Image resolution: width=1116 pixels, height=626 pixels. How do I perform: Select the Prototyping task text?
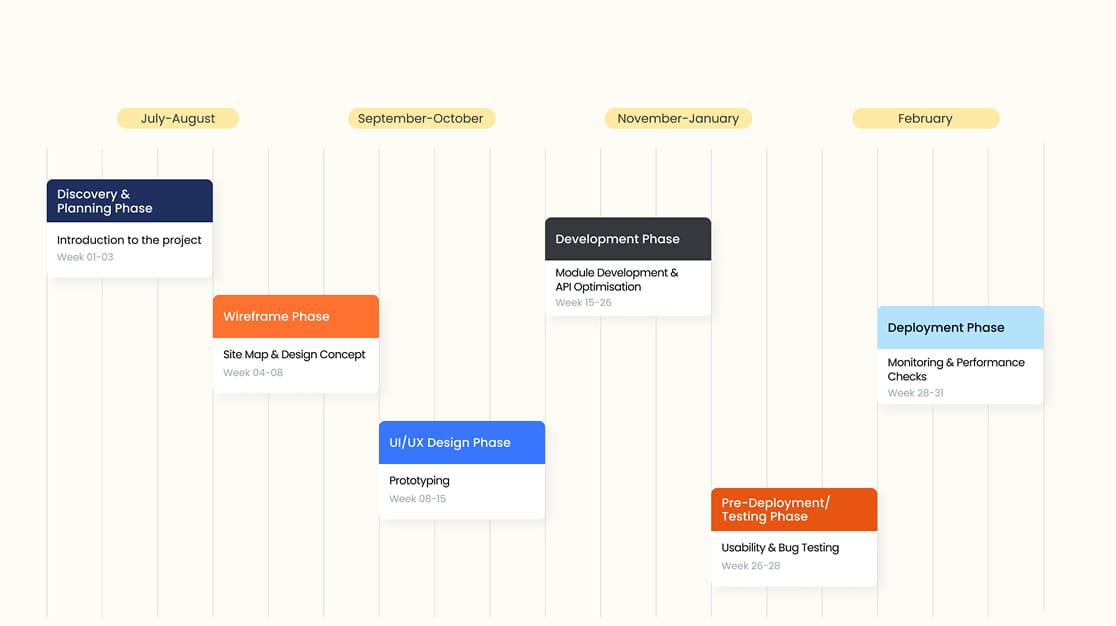(419, 481)
